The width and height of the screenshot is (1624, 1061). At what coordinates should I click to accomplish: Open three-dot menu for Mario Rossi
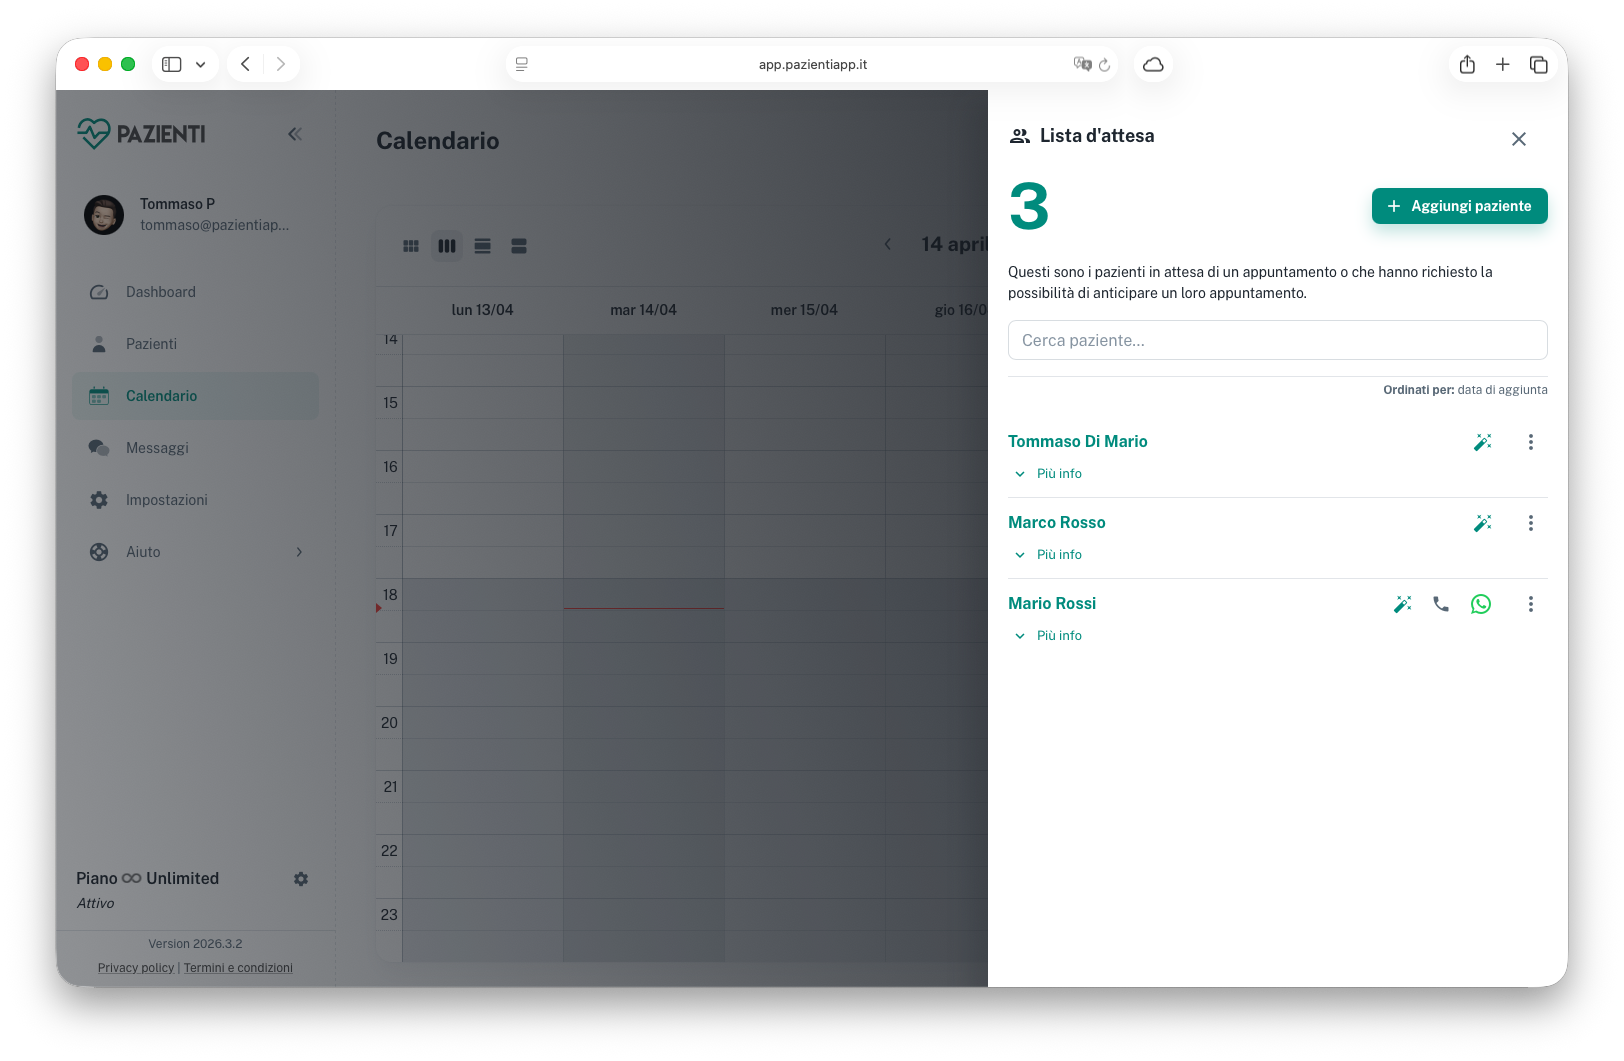point(1530,604)
